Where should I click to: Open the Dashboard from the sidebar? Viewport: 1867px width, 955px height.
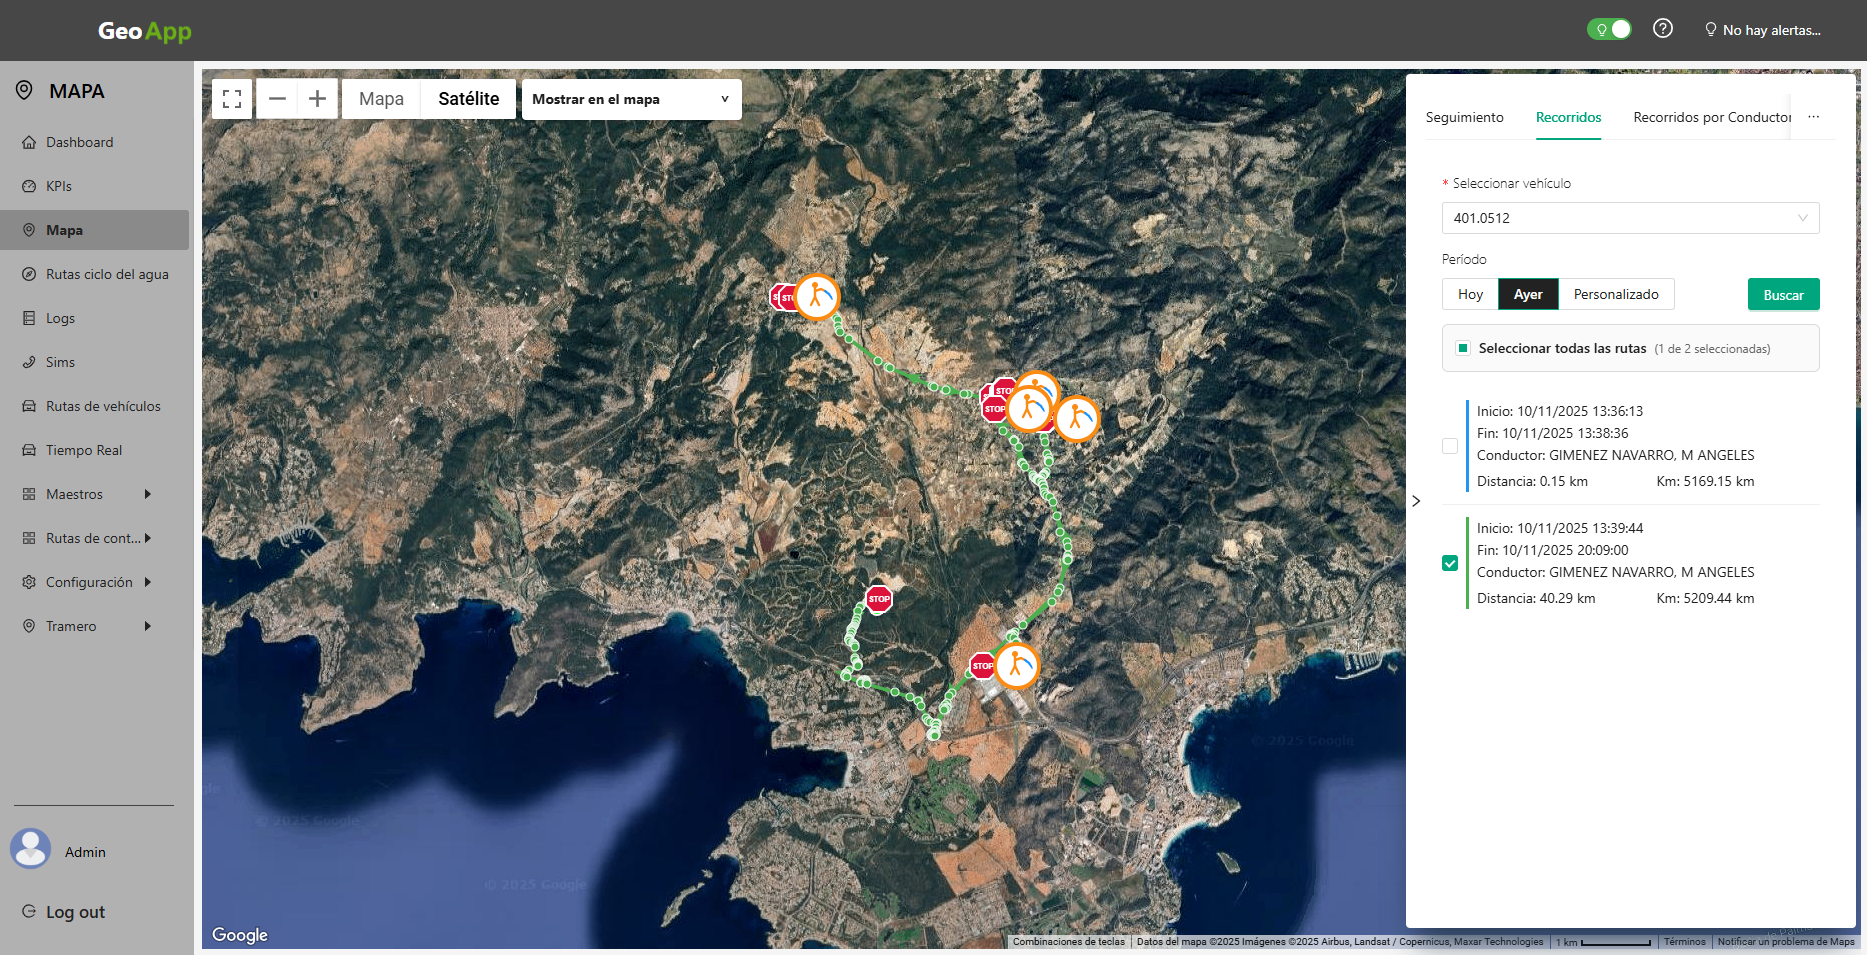click(x=79, y=141)
